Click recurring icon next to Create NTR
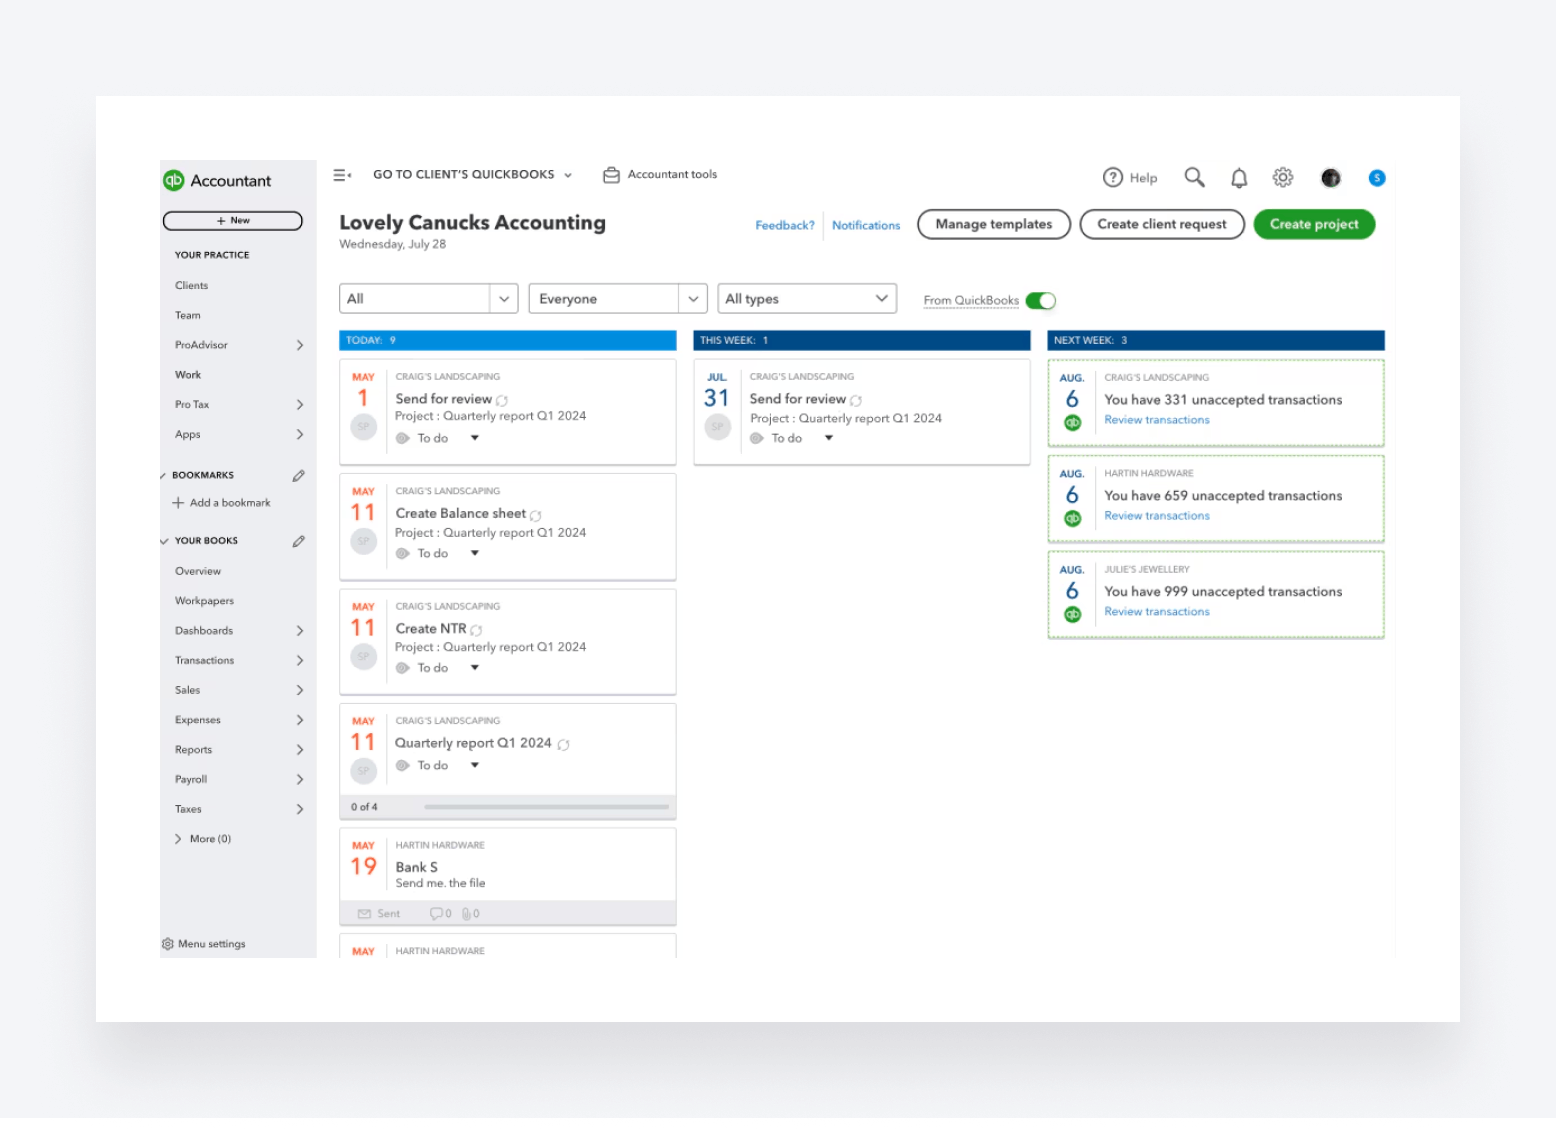 (x=476, y=630)
